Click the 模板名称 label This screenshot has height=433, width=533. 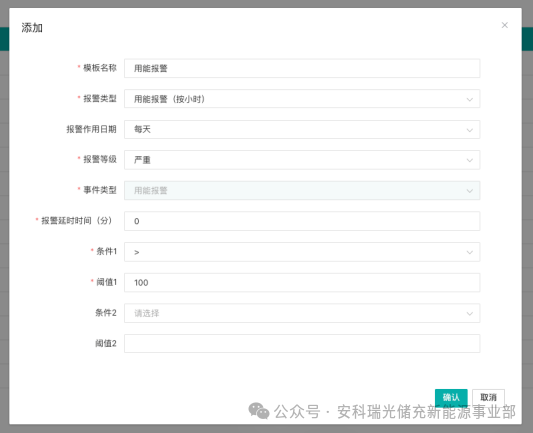100,68
